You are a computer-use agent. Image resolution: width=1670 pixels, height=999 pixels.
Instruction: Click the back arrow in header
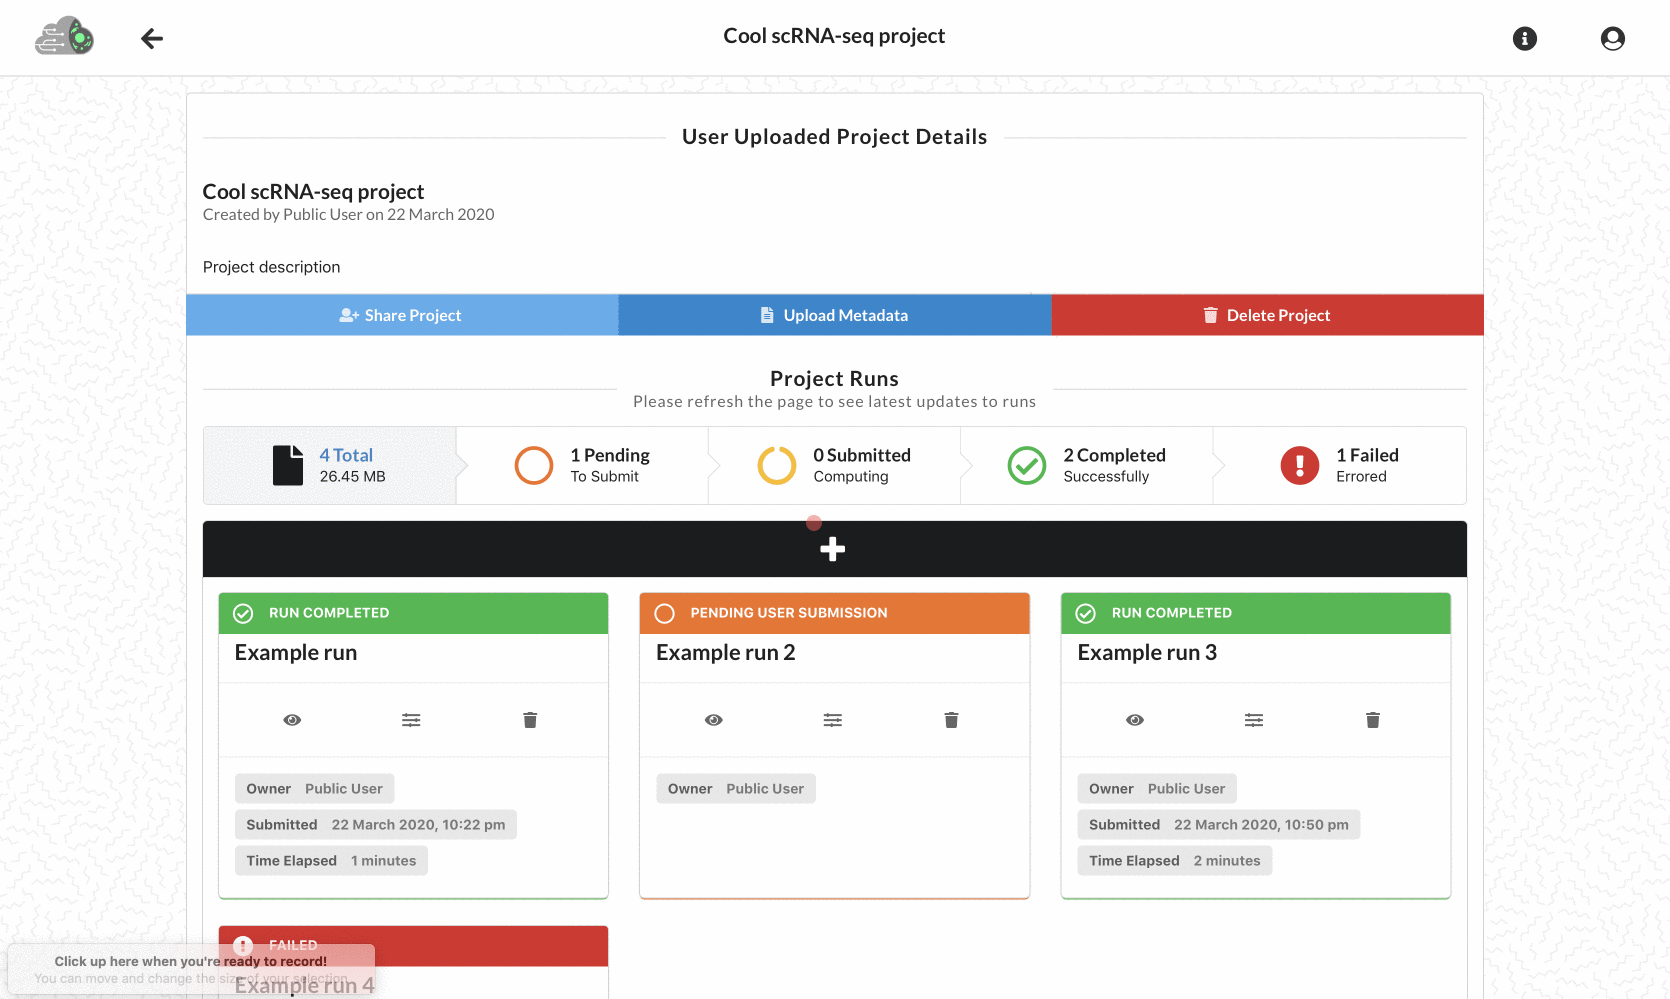click(x=152, y=39)
